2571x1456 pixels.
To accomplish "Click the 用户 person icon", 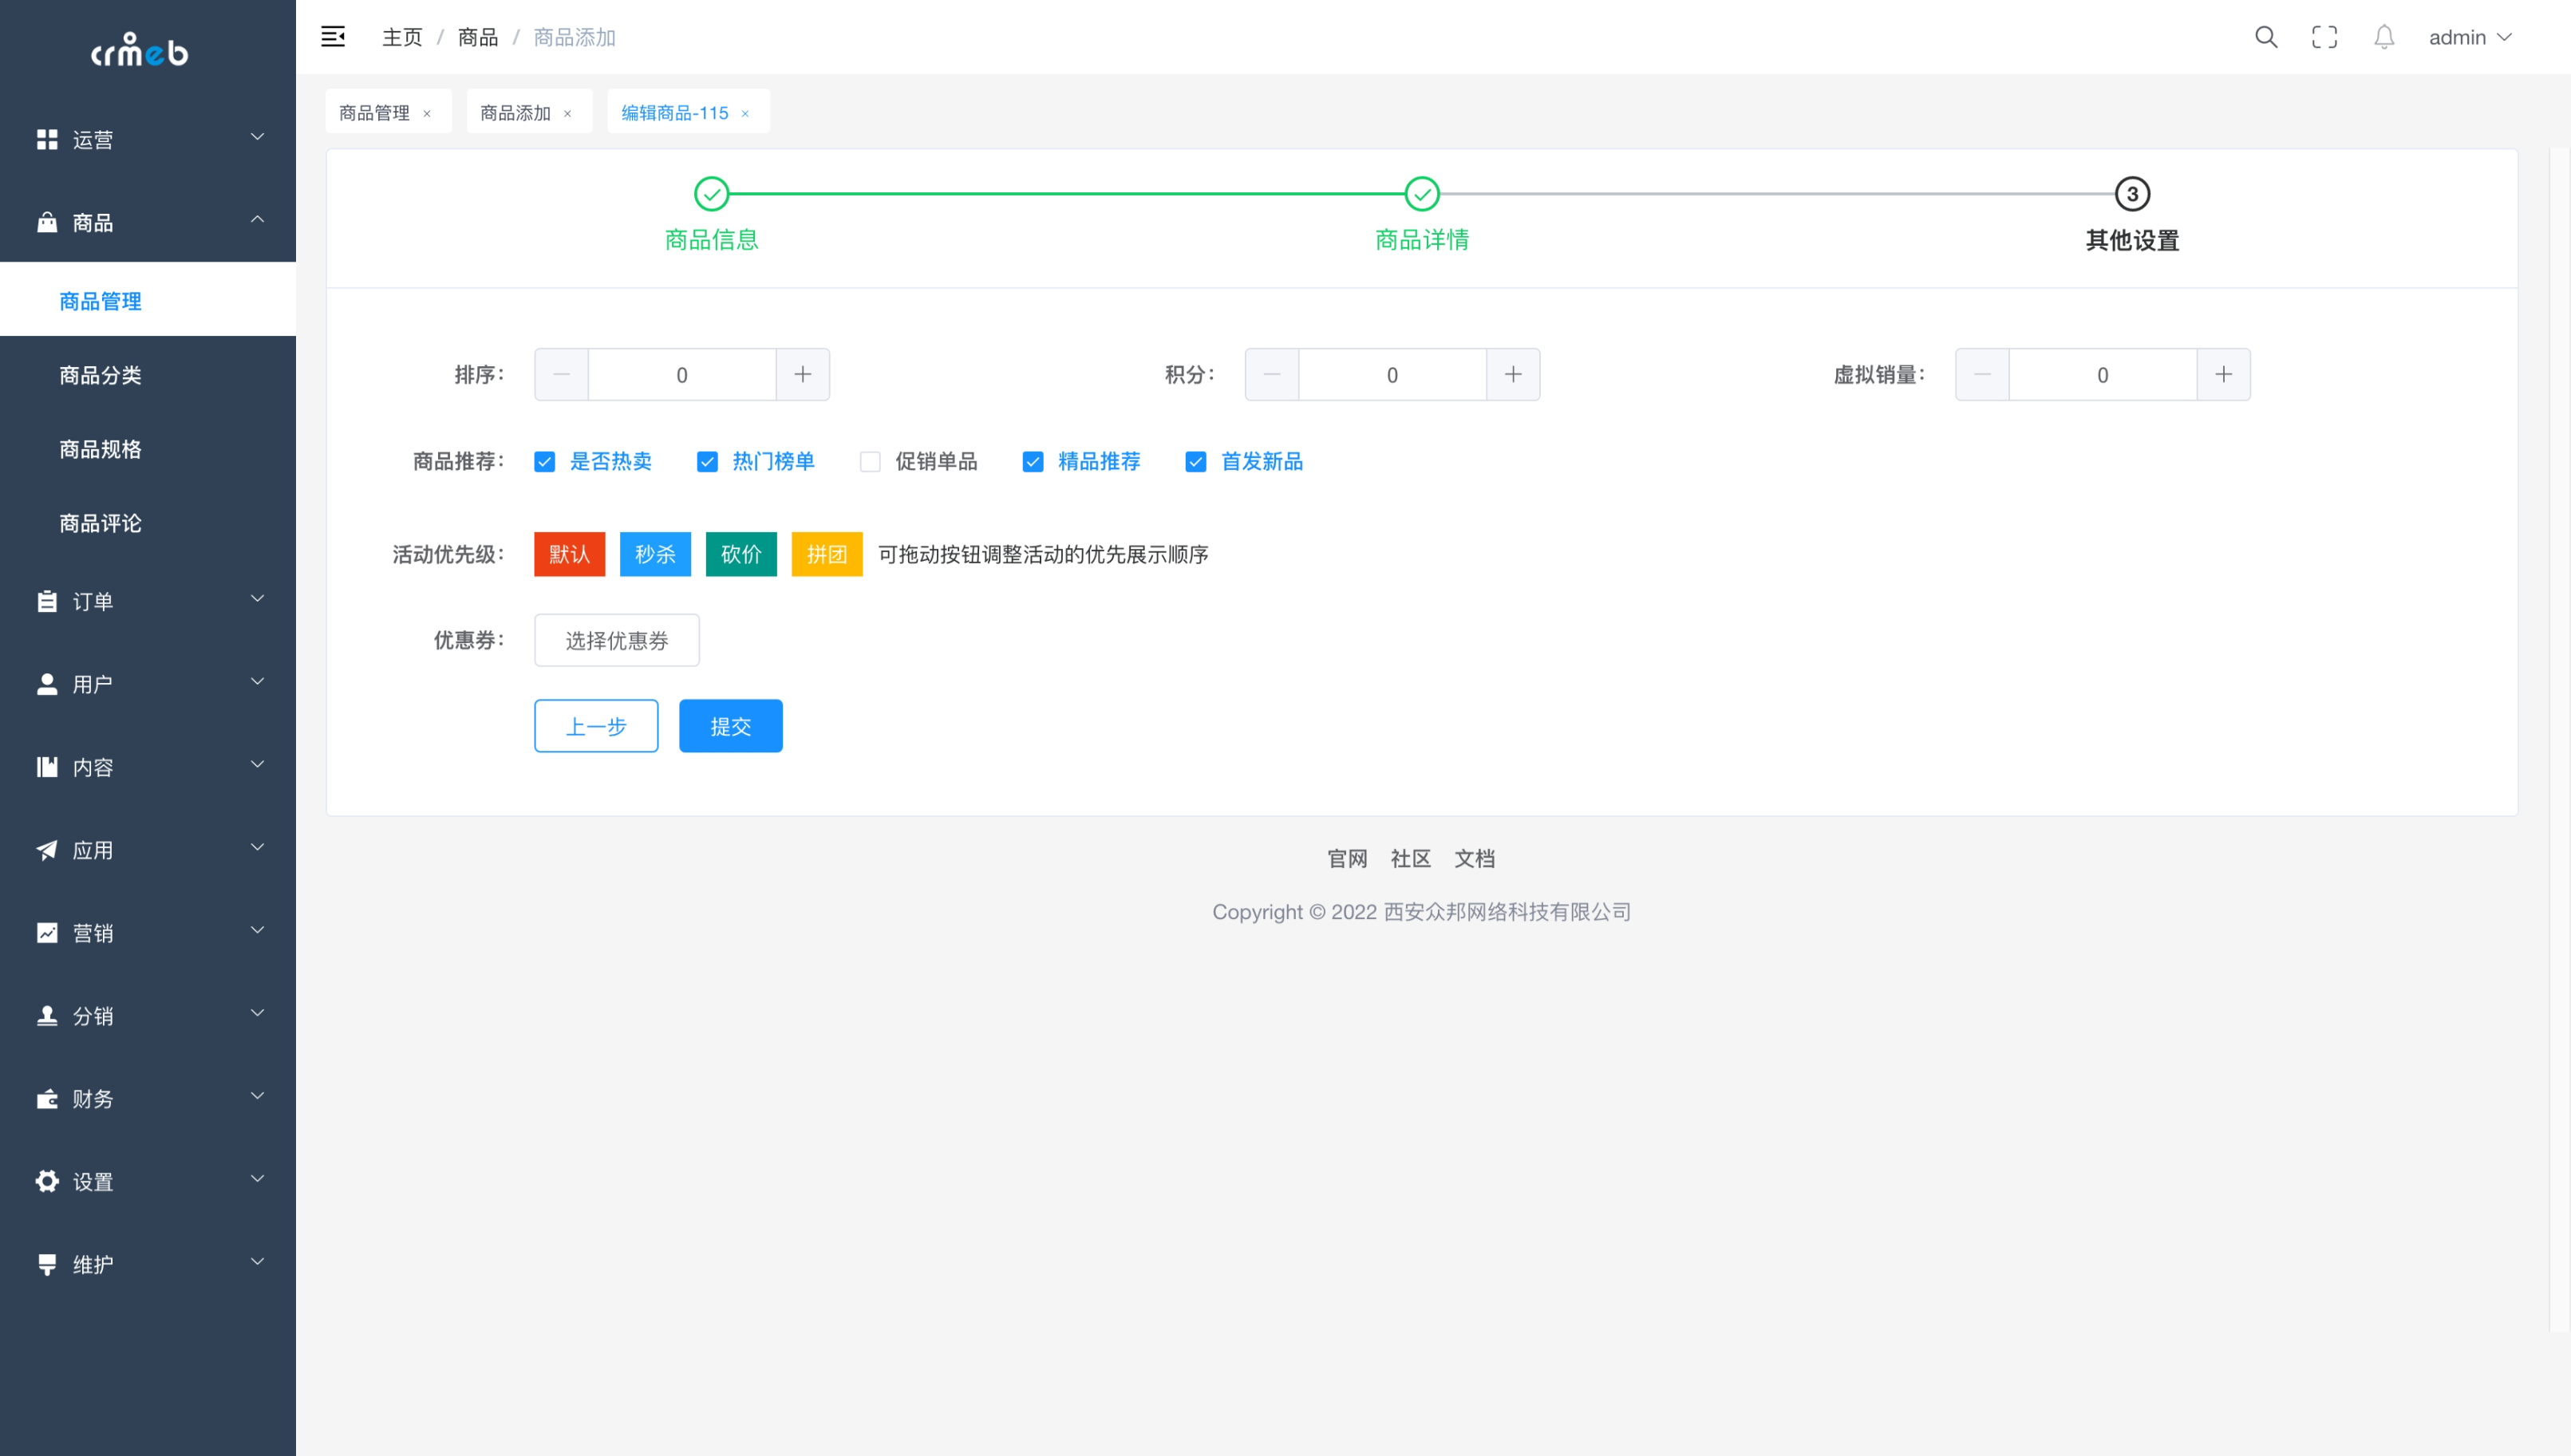I will [47, 684].
